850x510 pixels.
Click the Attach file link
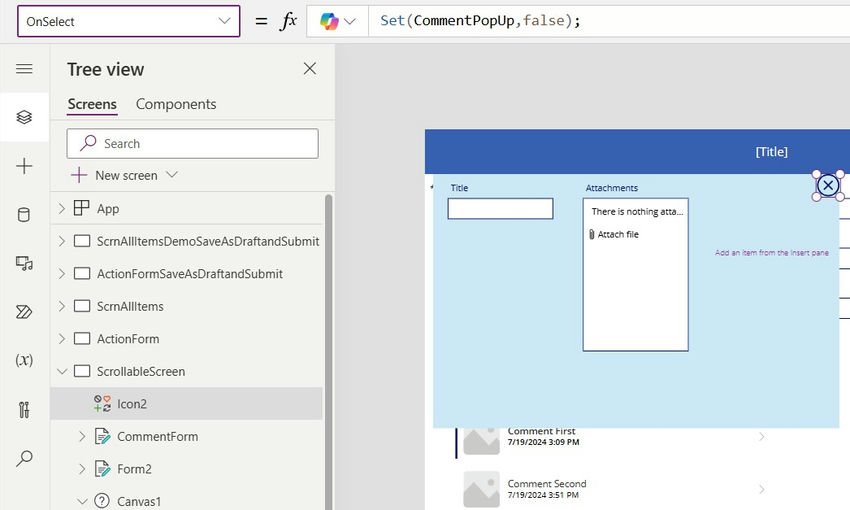coord(618,234)
